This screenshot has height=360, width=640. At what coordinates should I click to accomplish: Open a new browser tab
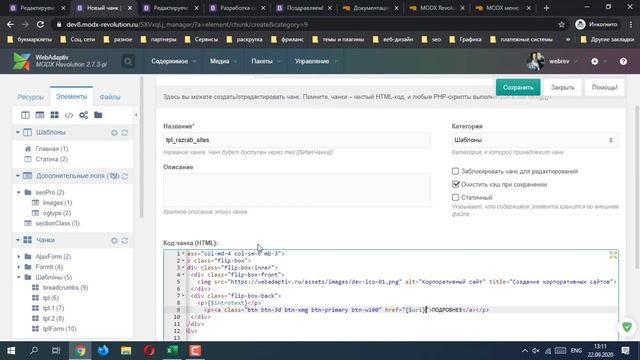pyautogui.click(x=547, y=8)
